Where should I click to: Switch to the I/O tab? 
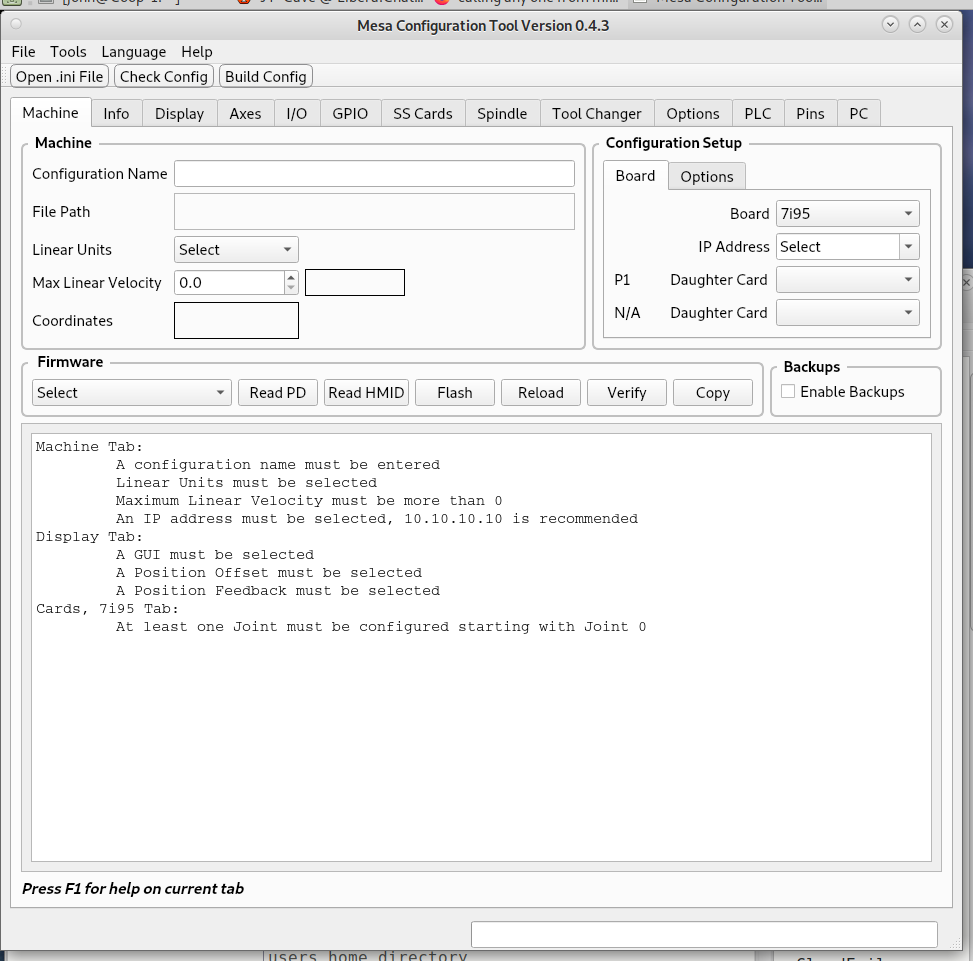tap(297, 114)
